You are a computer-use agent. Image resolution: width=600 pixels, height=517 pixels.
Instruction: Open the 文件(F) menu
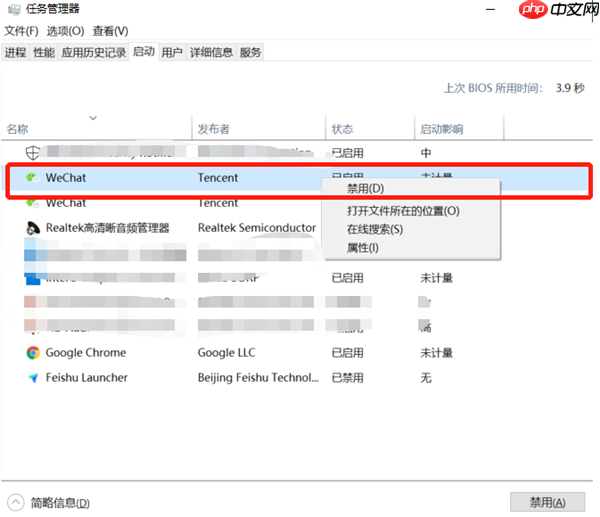point(21,31)
